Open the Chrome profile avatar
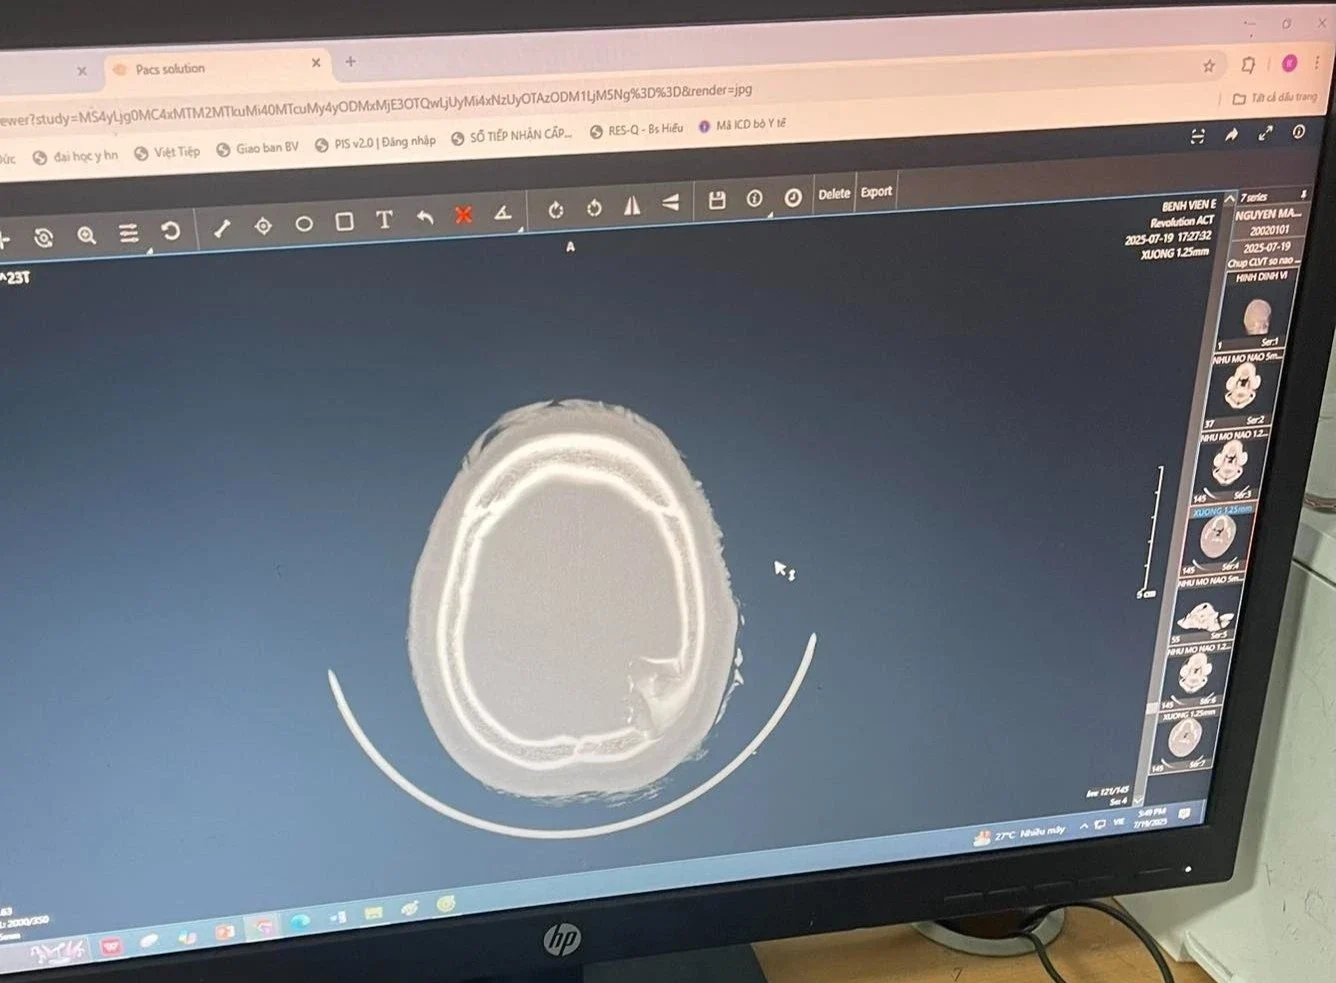 click(1289, 63)
